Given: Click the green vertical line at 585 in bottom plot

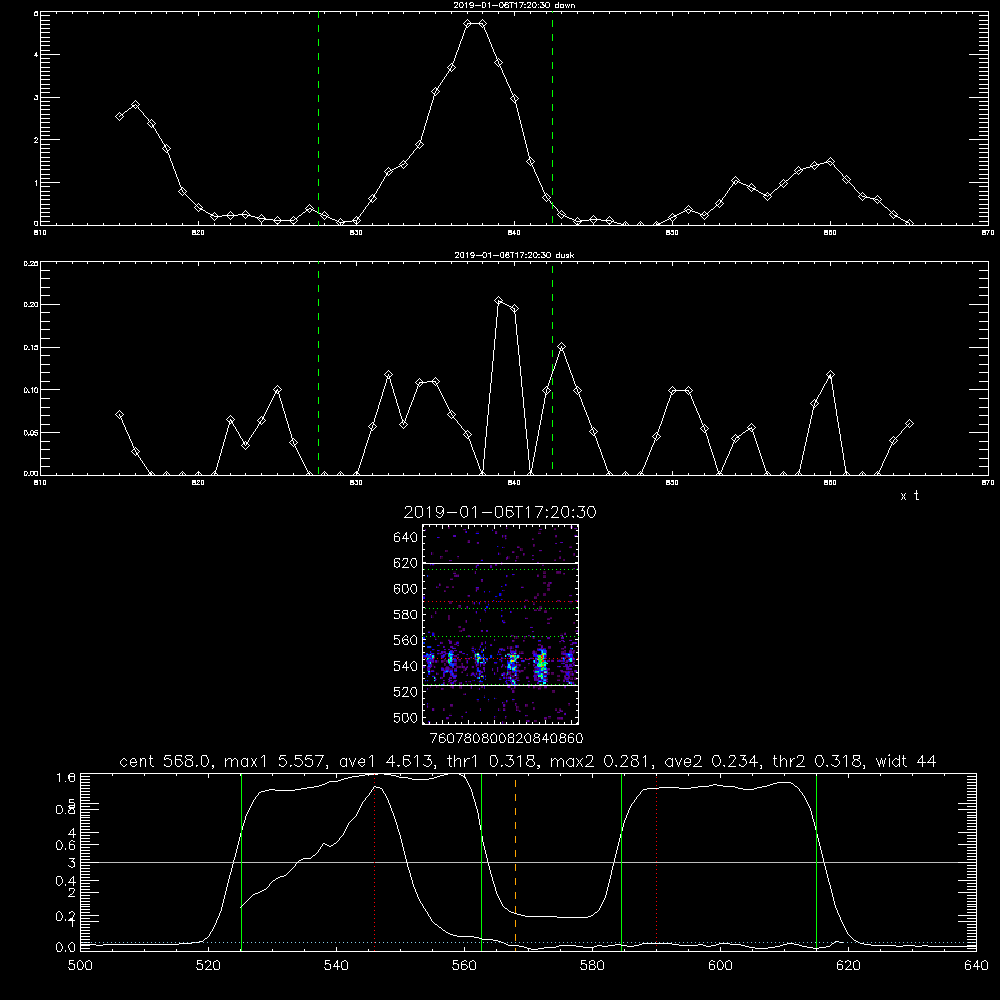Looking at the screenshot, I should coord(621,861).
